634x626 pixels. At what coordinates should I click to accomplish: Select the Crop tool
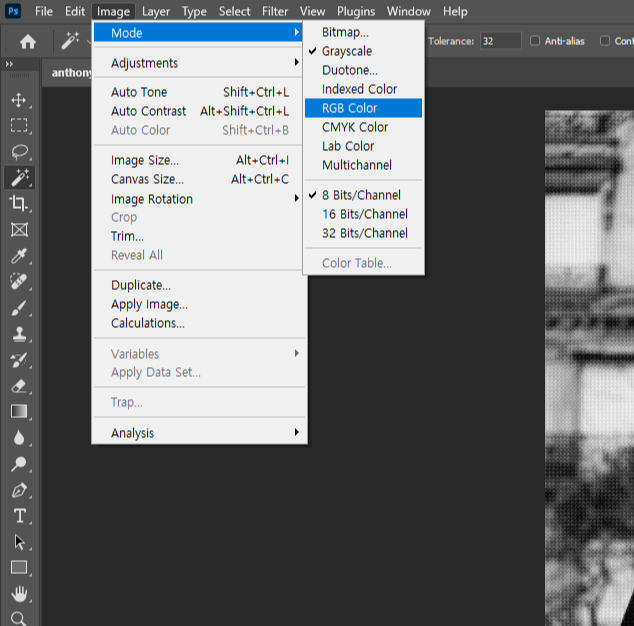tap(19, 203)
